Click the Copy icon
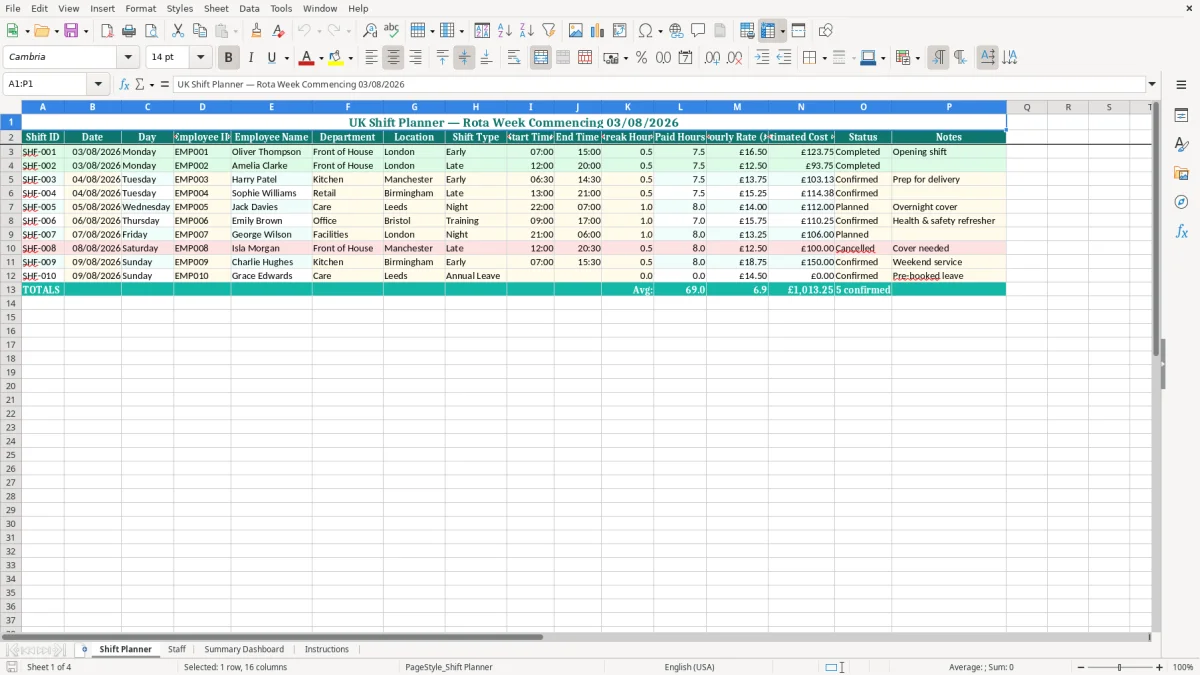Screen dimensions: 1200x675 pos(200,31)
